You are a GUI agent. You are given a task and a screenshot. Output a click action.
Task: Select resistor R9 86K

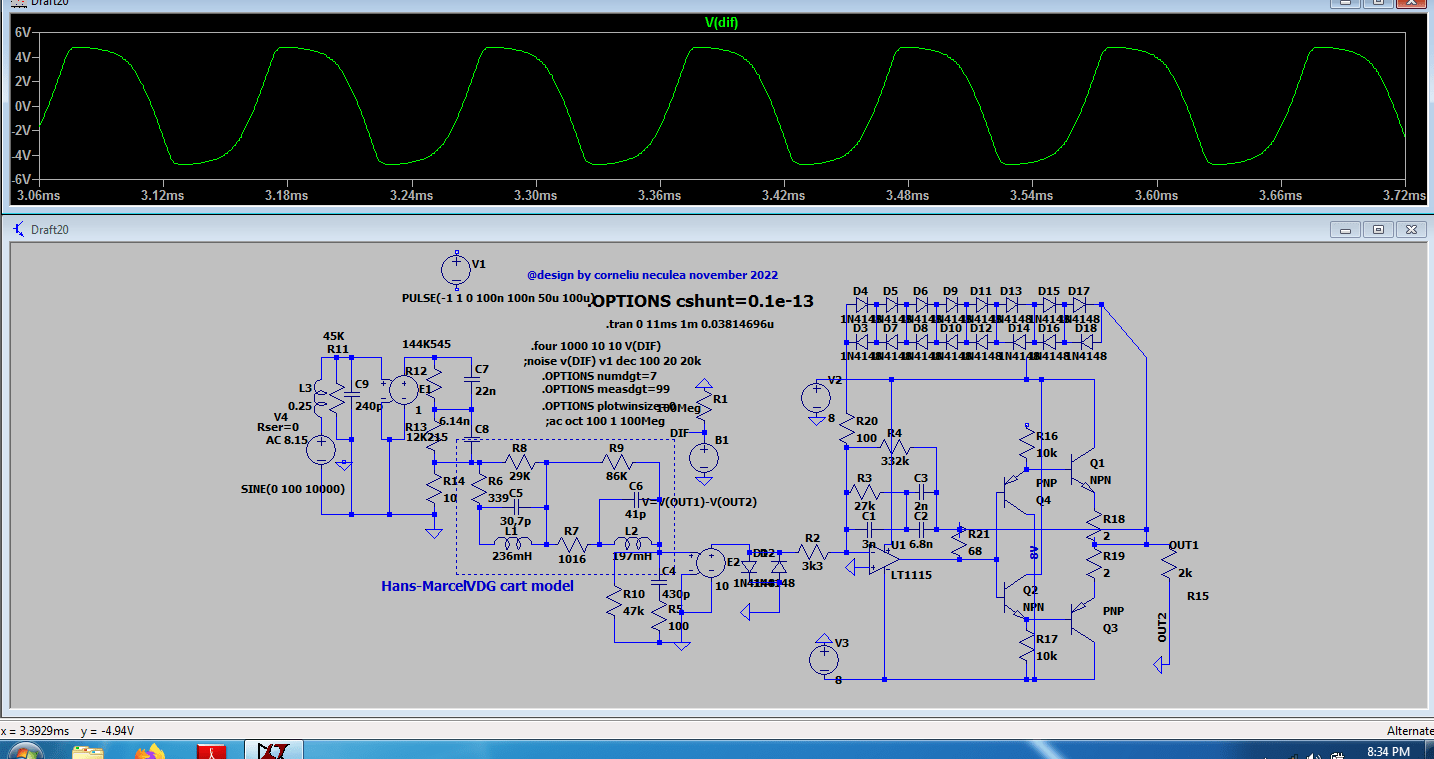click(617, 463)
